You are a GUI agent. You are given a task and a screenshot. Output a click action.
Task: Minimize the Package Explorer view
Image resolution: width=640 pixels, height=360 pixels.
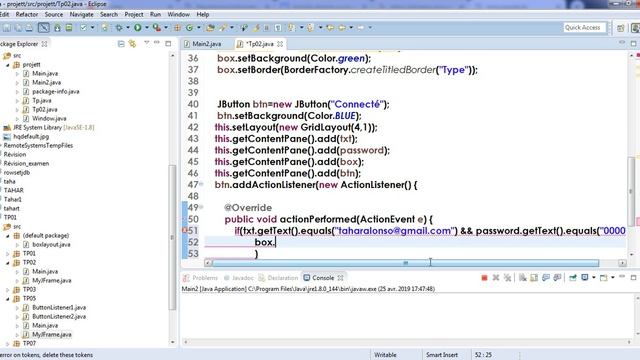157,42
